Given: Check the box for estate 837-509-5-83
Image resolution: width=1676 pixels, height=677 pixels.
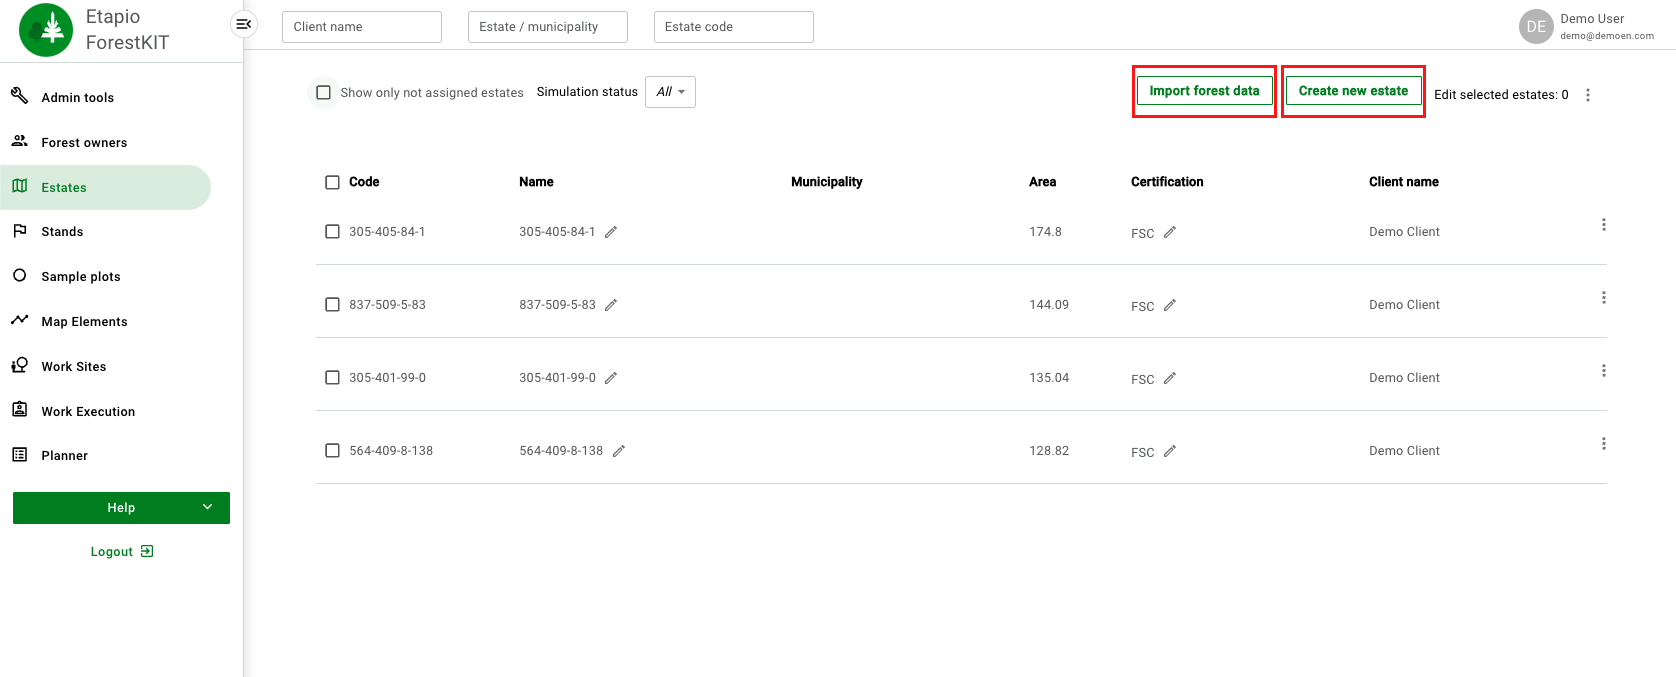Looking at the screenshot, I should point(332,304).
